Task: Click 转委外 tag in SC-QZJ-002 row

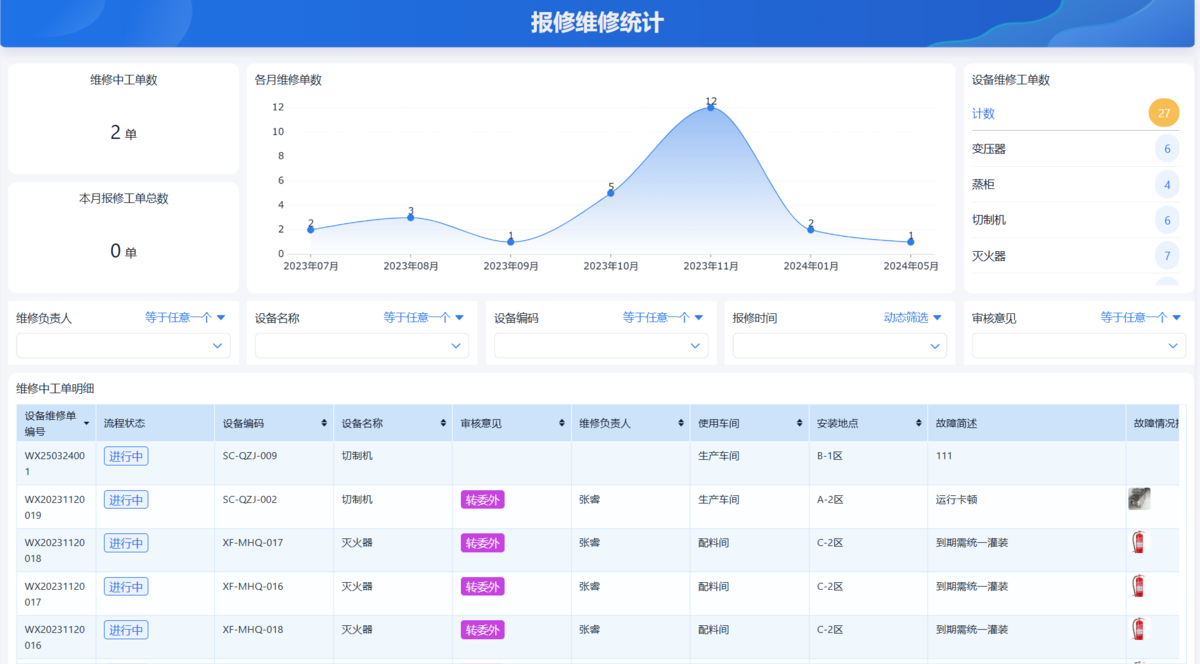Action: [x=483, y=500]
